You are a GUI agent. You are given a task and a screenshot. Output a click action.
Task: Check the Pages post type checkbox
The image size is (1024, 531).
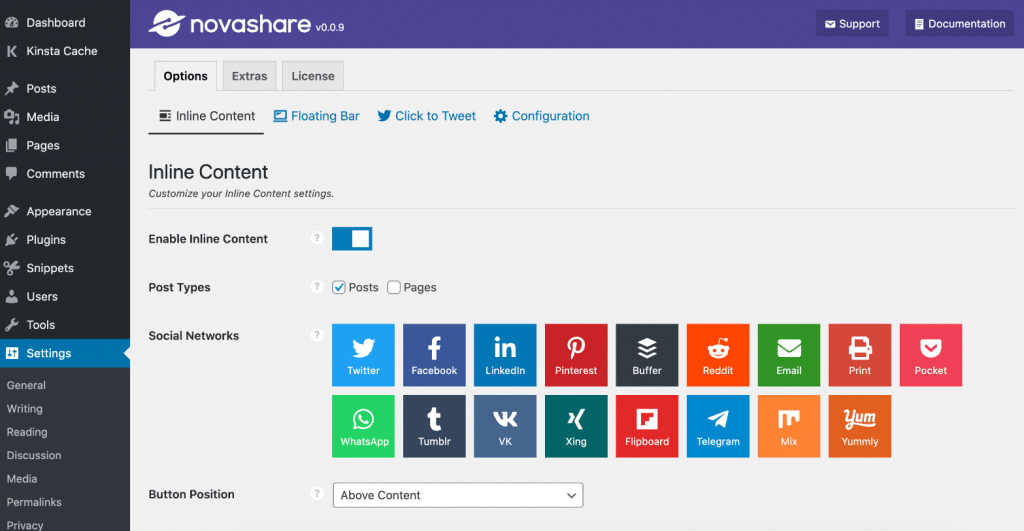[x=394, y=287]
